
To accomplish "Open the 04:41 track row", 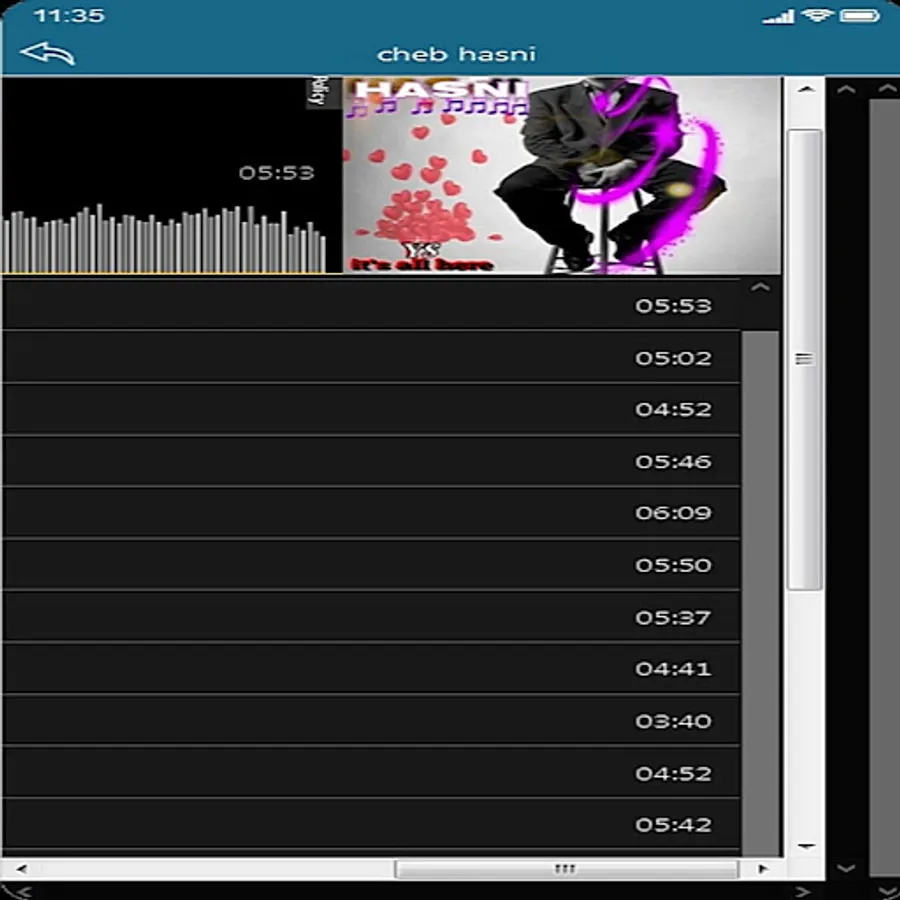I will pyautogui.click(x=371, y=669).
